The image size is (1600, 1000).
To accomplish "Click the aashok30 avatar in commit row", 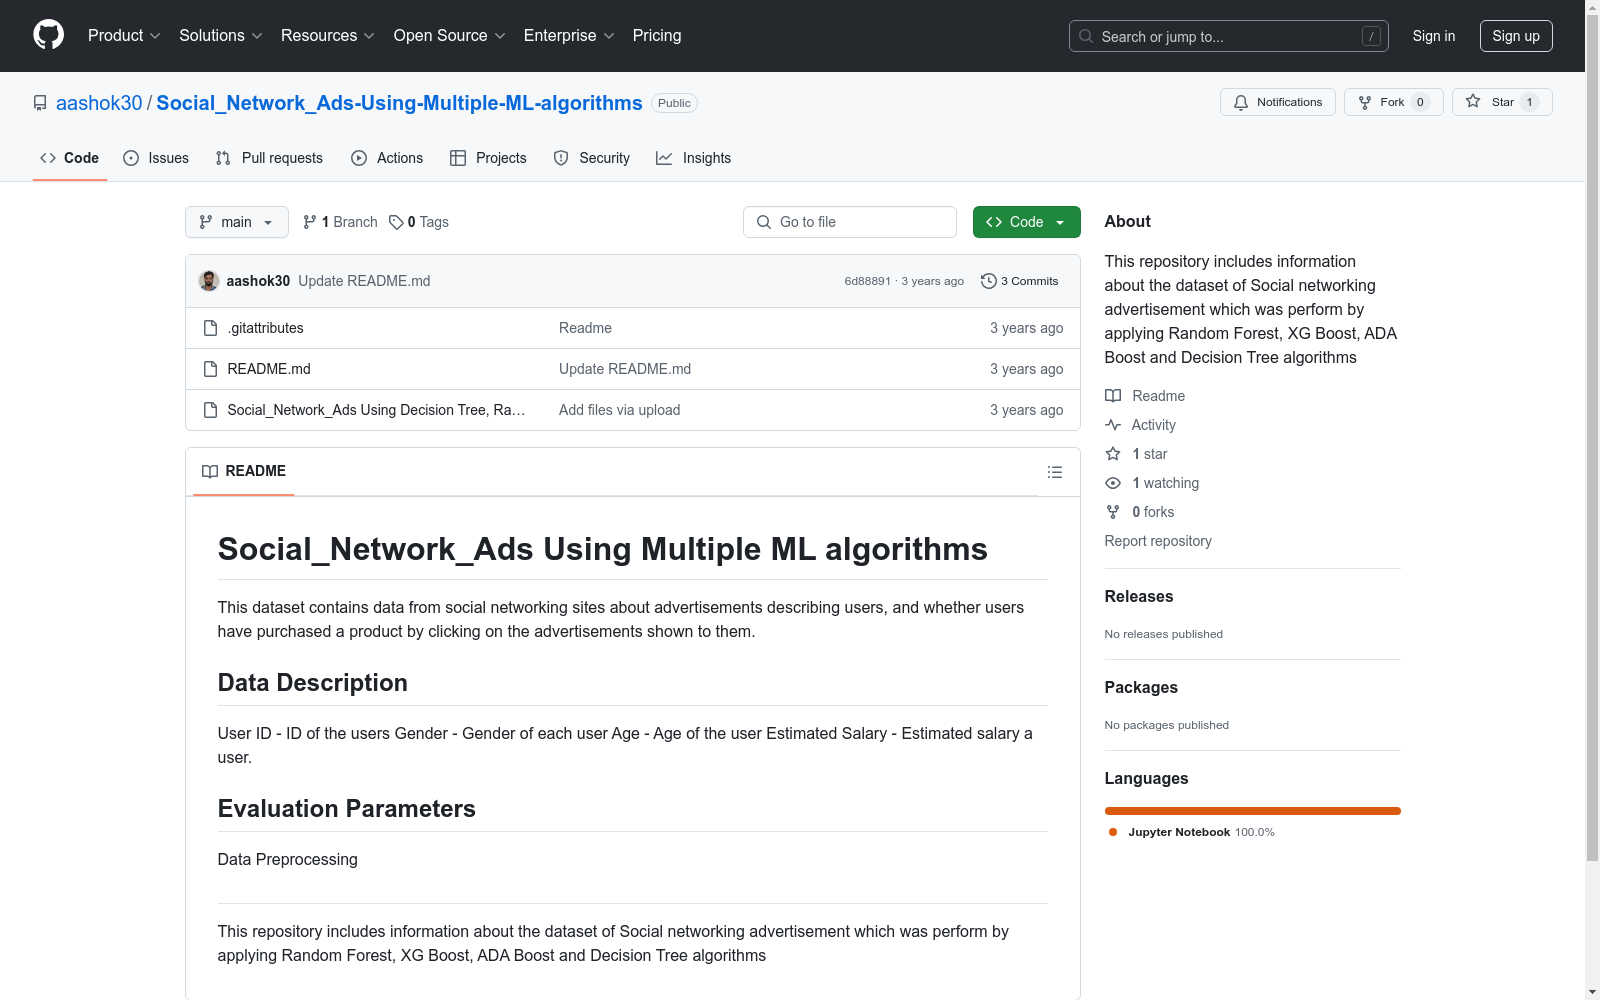I will tap(209, 281).
